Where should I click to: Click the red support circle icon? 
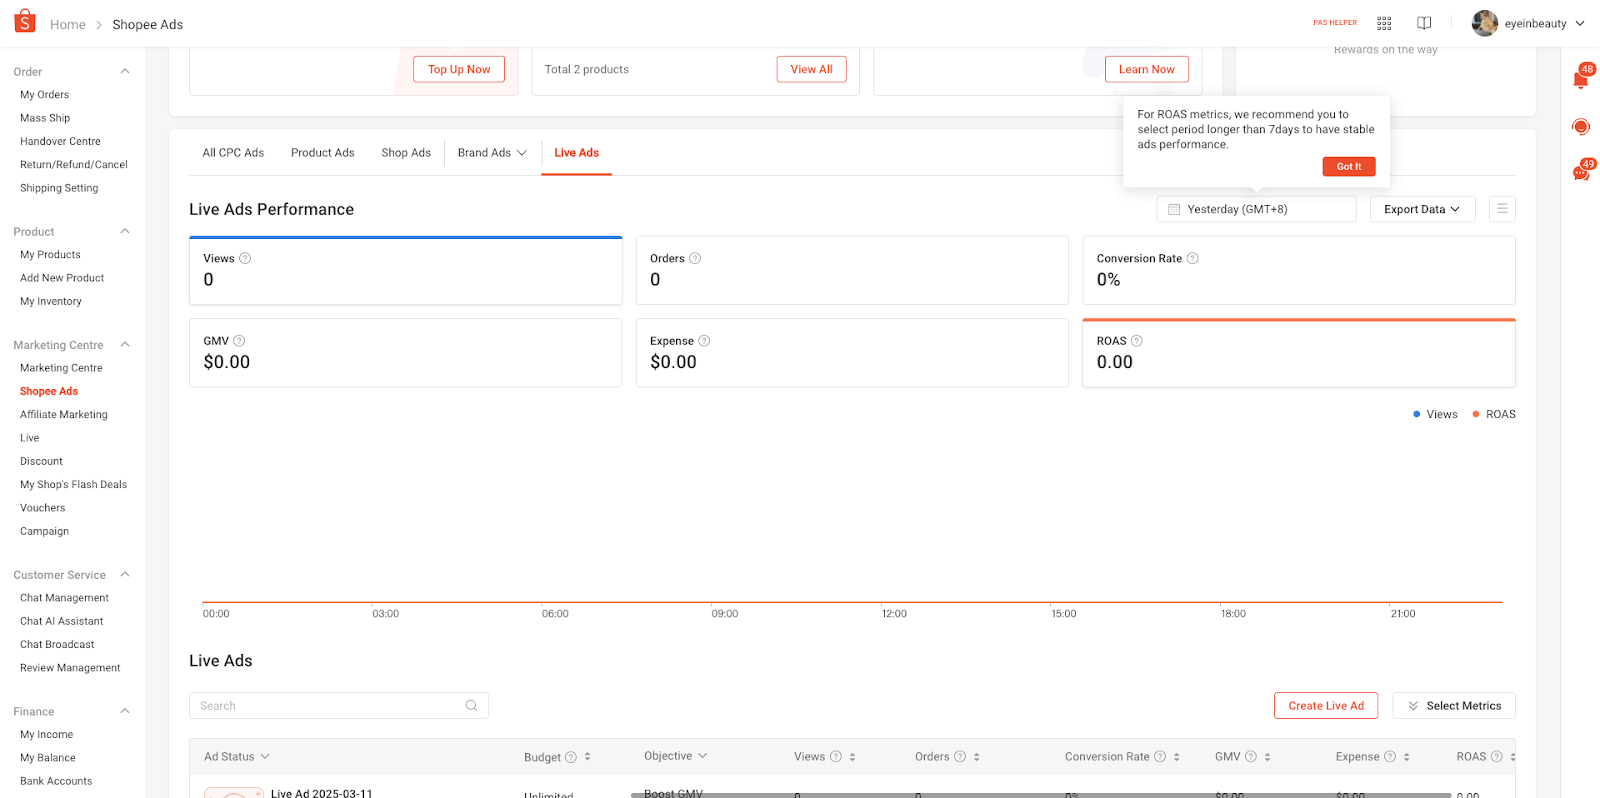click(1581, 126)
